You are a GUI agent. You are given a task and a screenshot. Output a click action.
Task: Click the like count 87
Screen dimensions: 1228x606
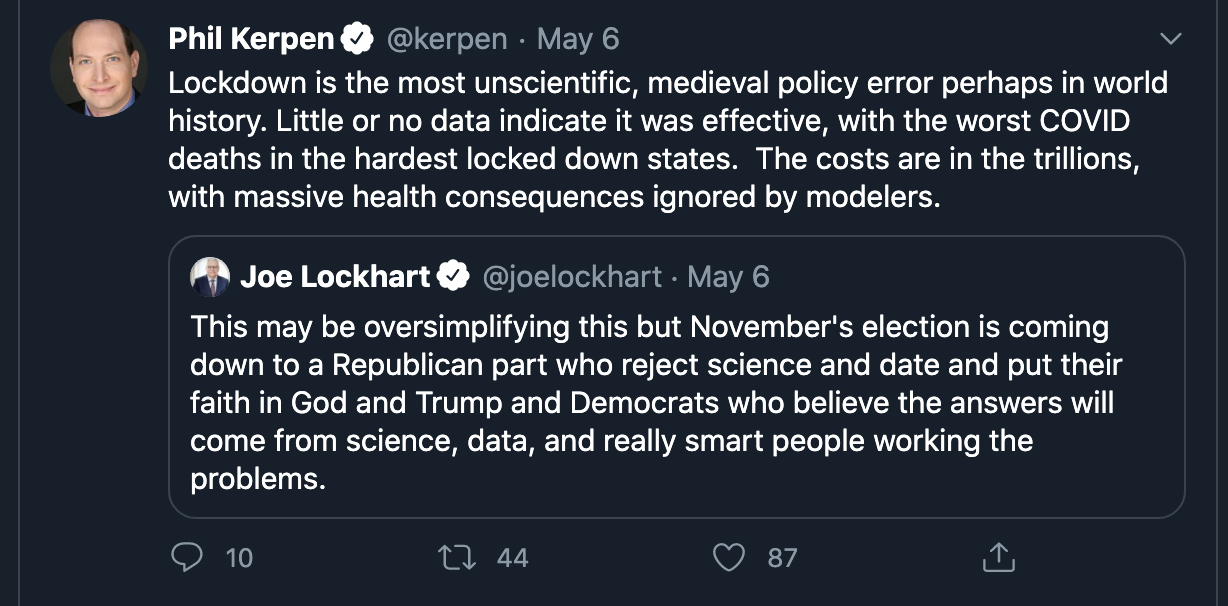click(782, 558)
